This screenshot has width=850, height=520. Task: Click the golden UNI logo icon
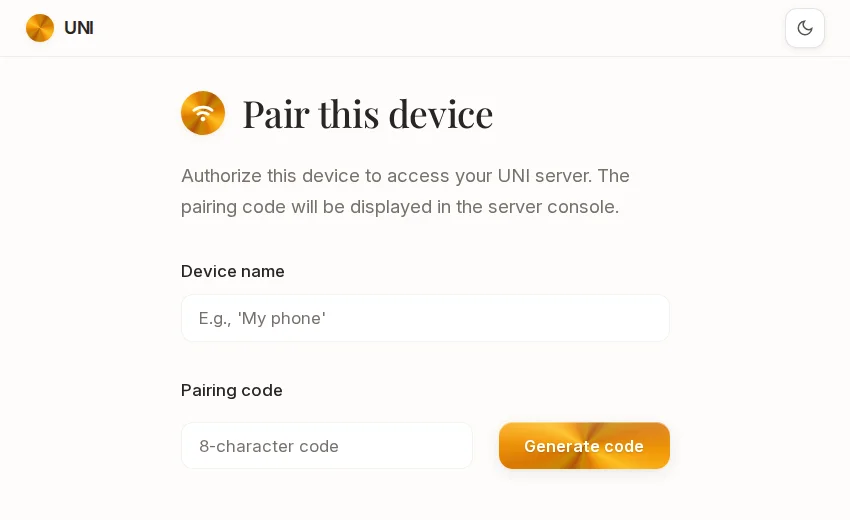coord(40,28)
